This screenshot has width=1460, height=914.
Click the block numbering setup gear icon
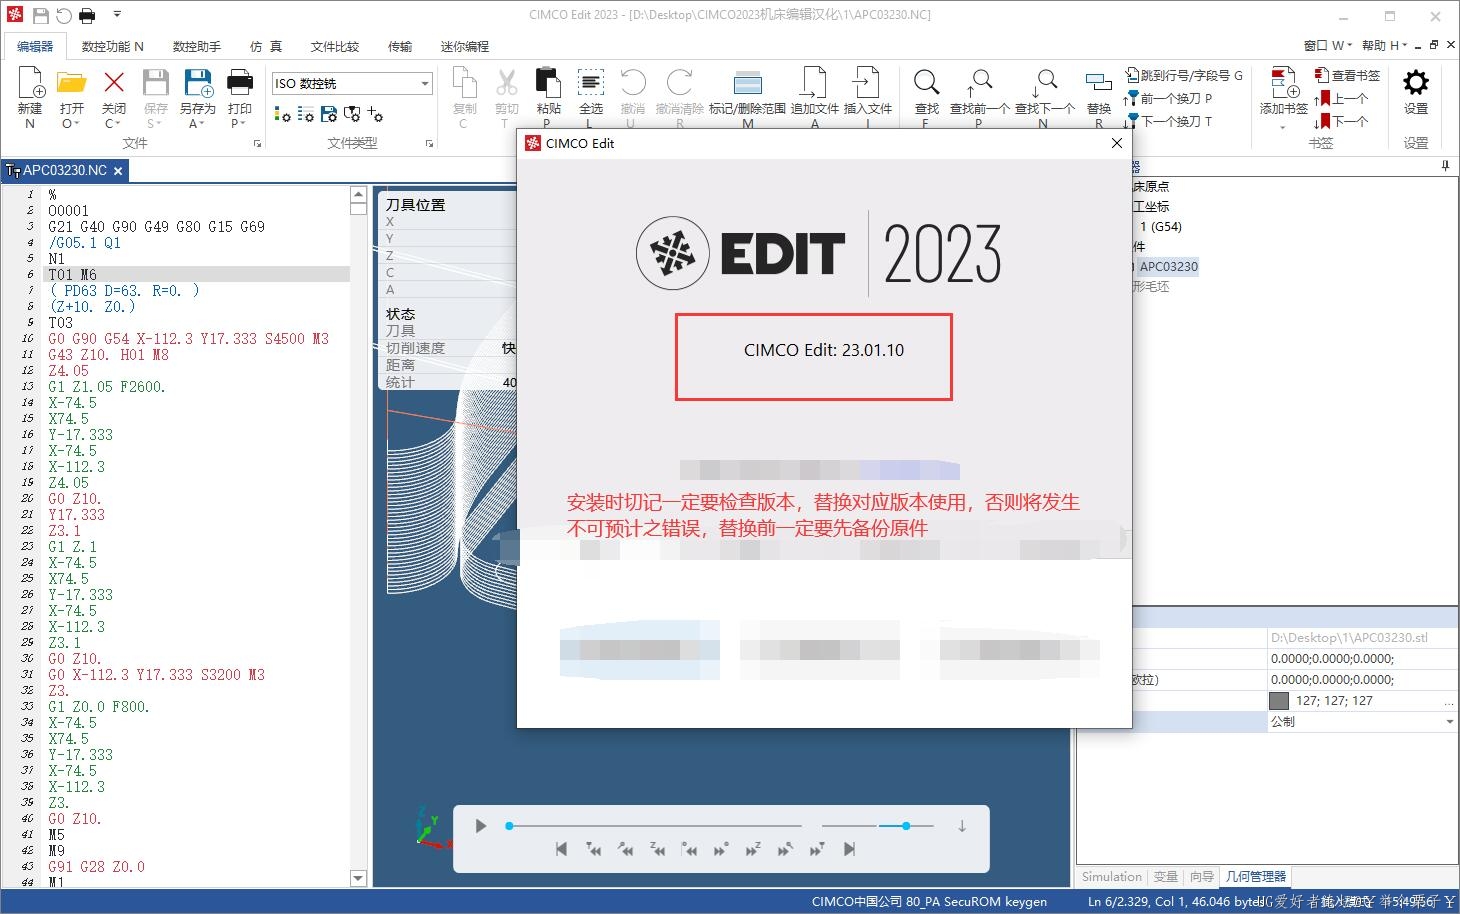[306, 114]
